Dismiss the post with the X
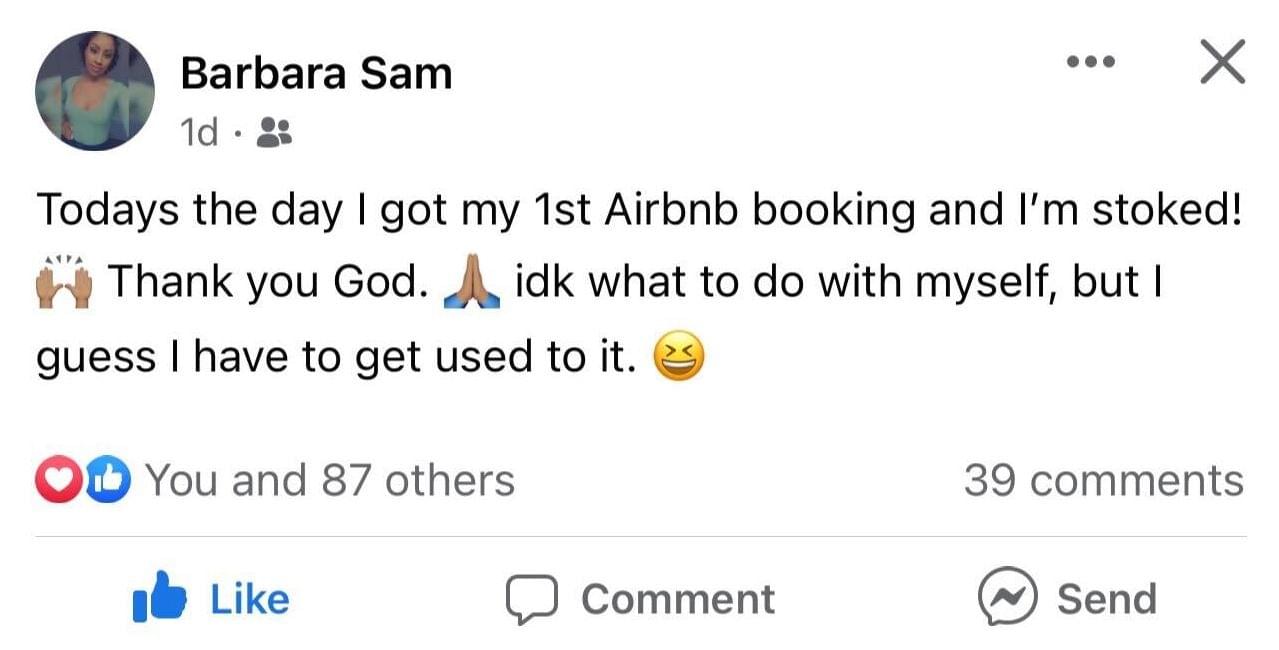 click(x=1222, y=62)
